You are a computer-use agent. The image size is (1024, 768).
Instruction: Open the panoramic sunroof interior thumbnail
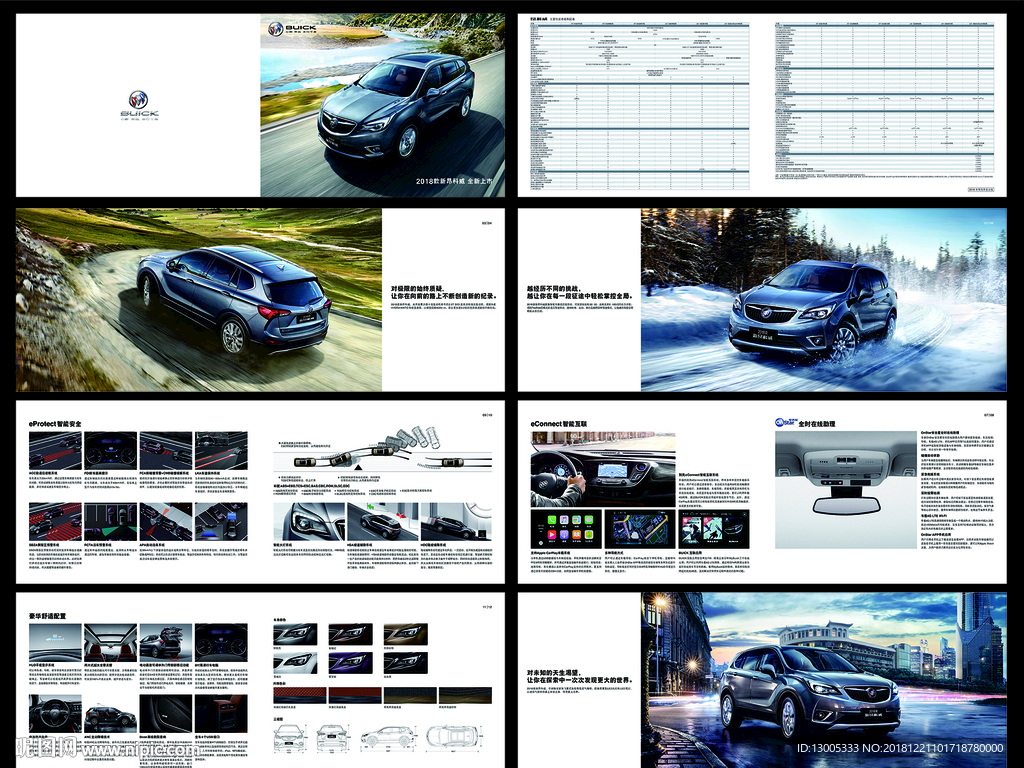110,643
